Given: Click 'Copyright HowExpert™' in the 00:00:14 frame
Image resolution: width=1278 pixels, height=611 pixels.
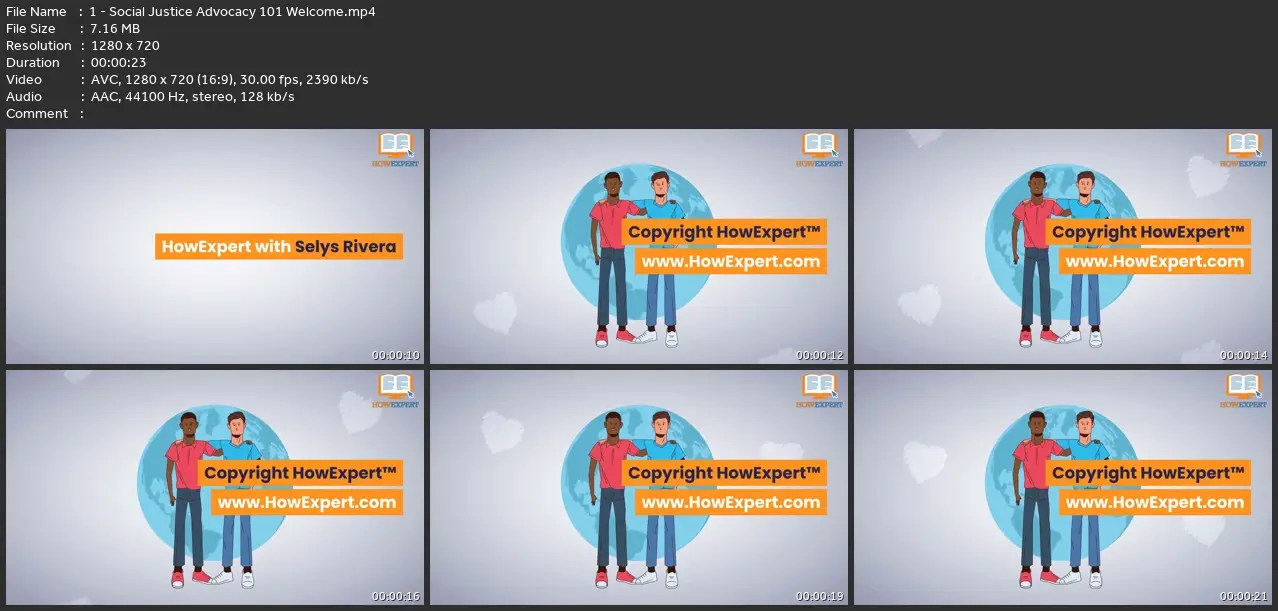Looking at the screenshot, I should click(x=1148, y=232).
